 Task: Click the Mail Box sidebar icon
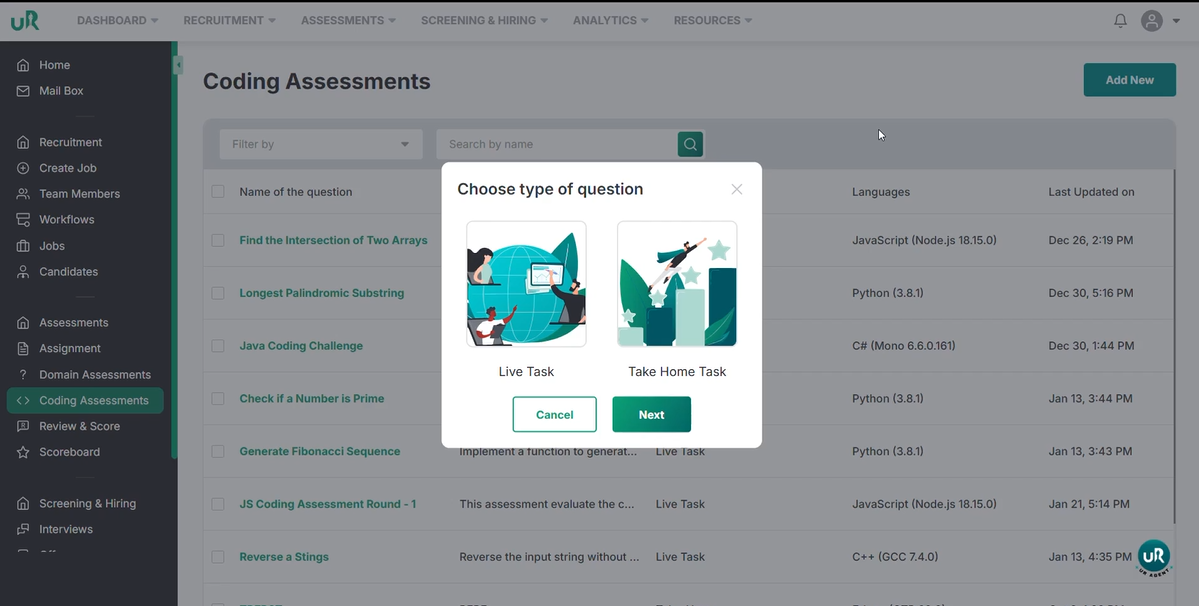pyautogui.click(x=23, y=91)
